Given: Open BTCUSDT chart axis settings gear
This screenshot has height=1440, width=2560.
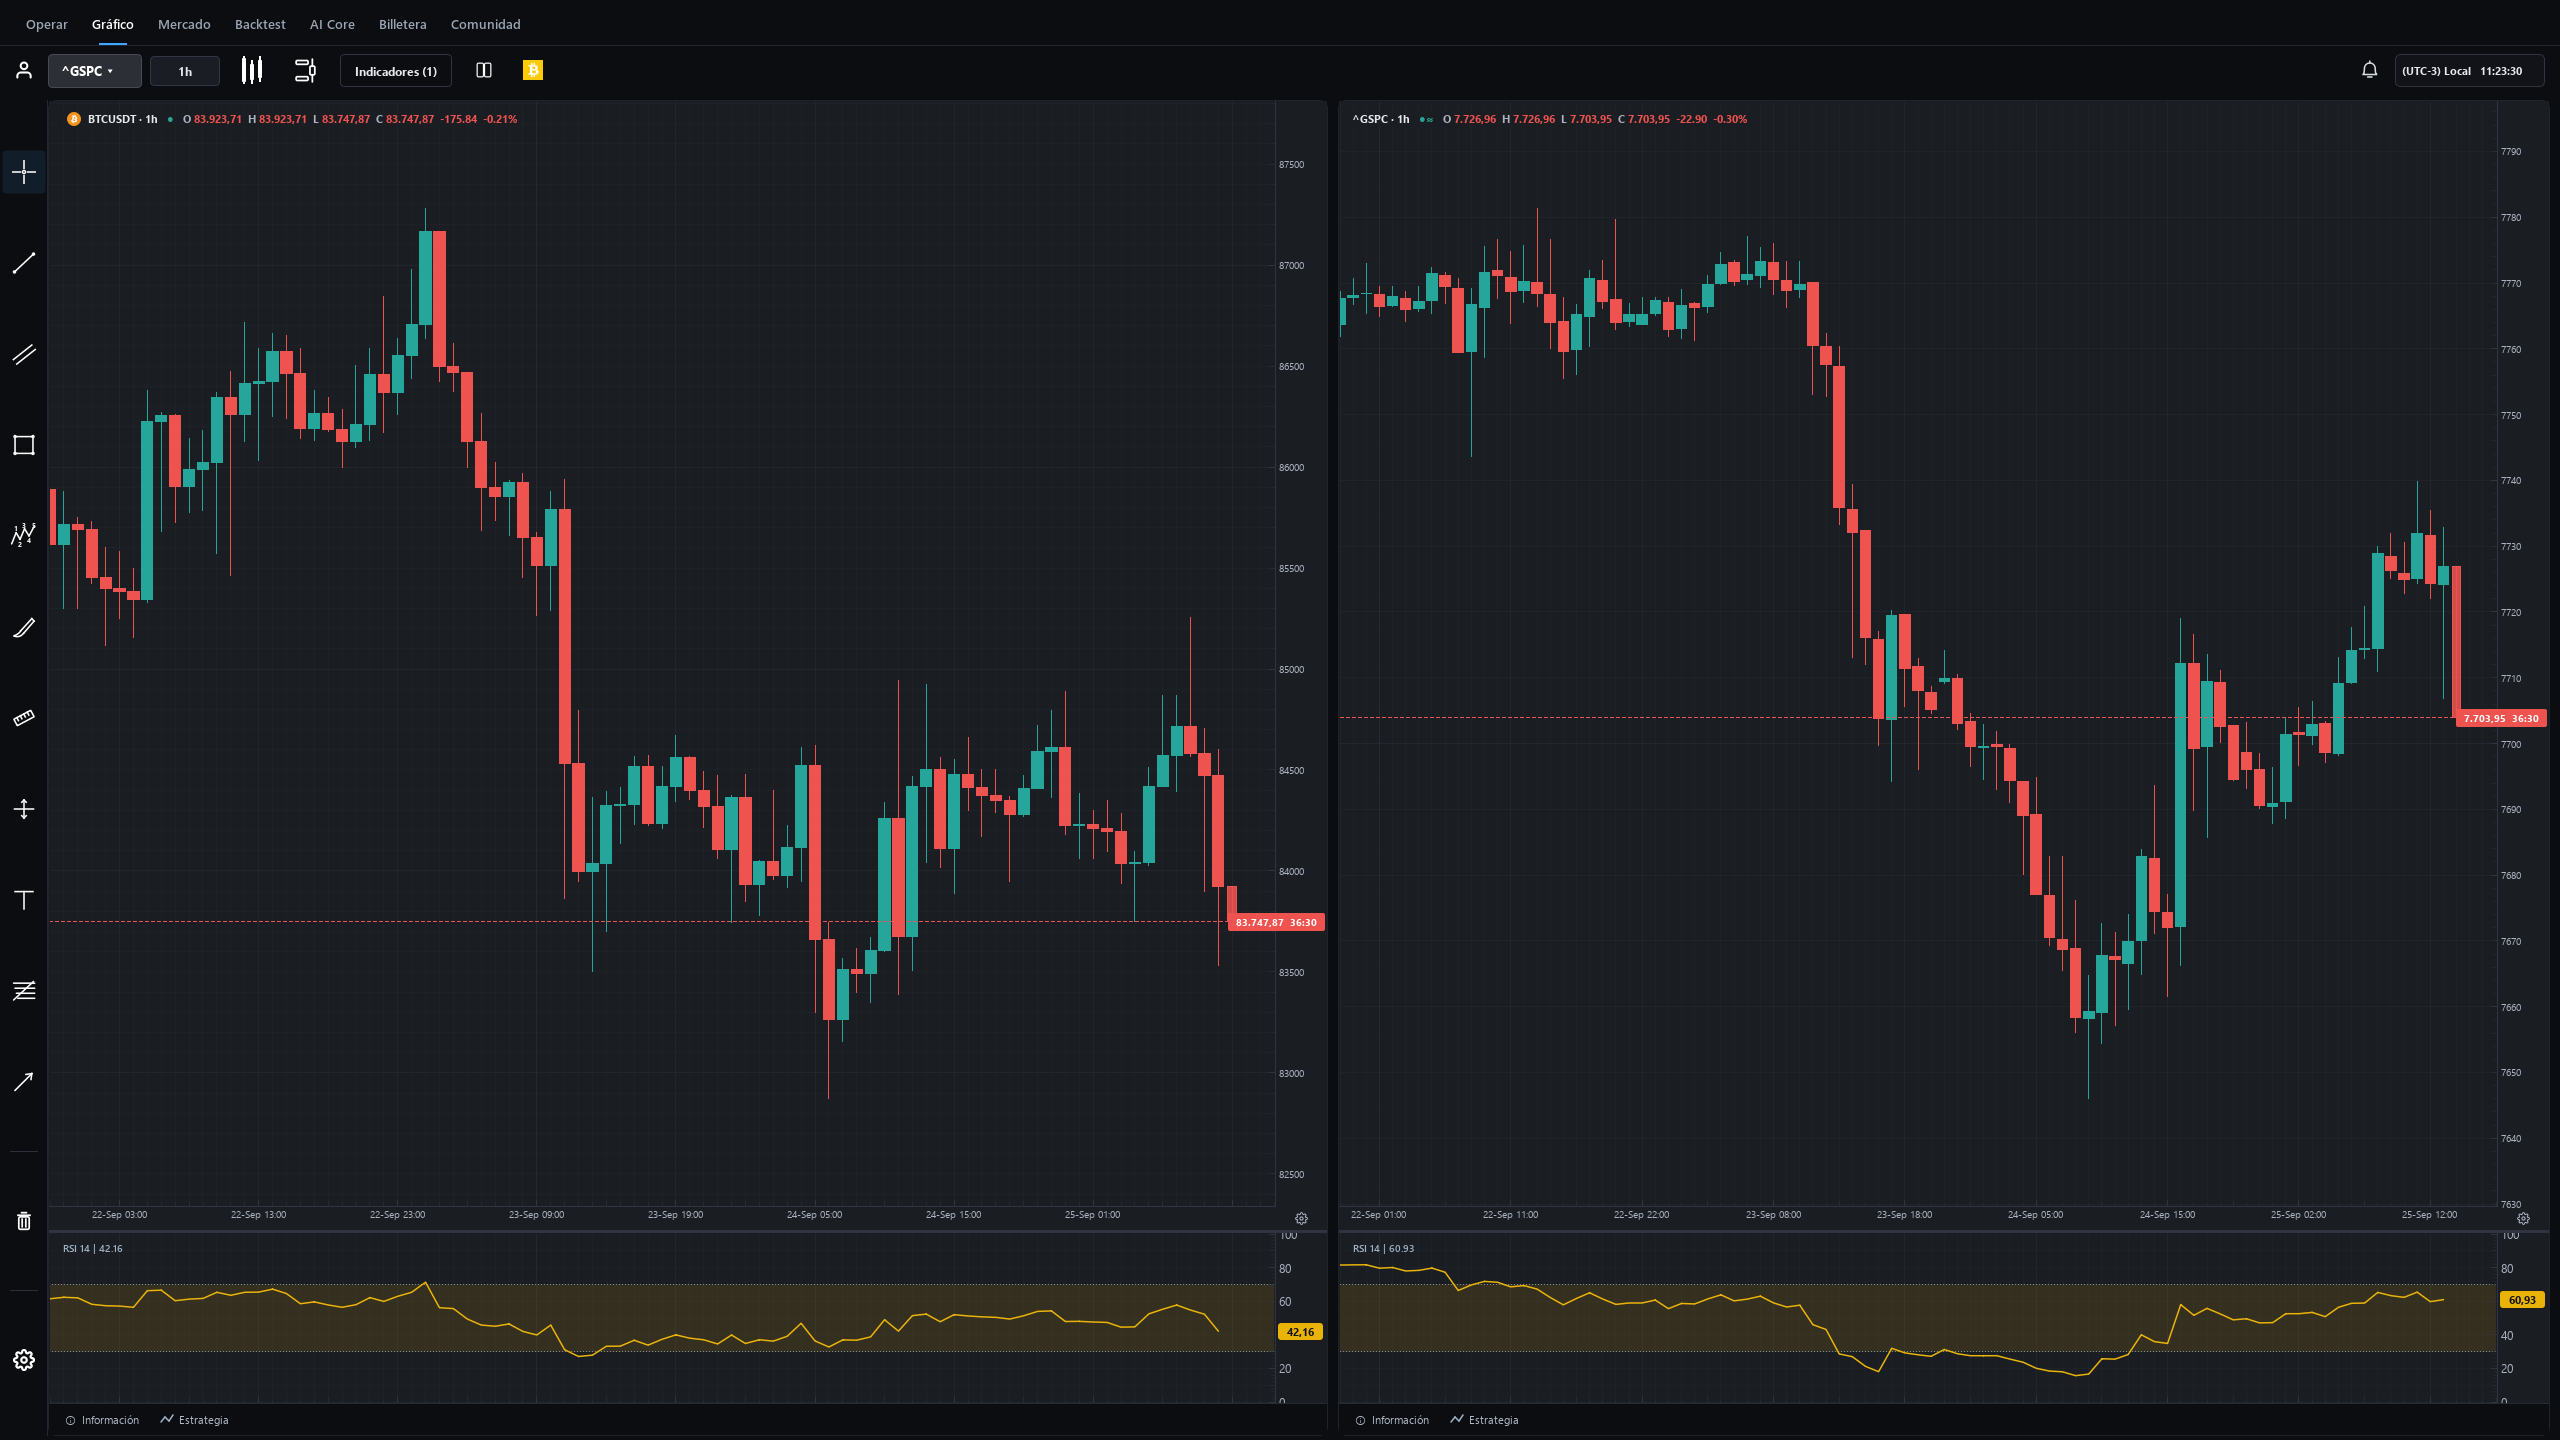Looking at the screenshot, I should point(1301,1218).
